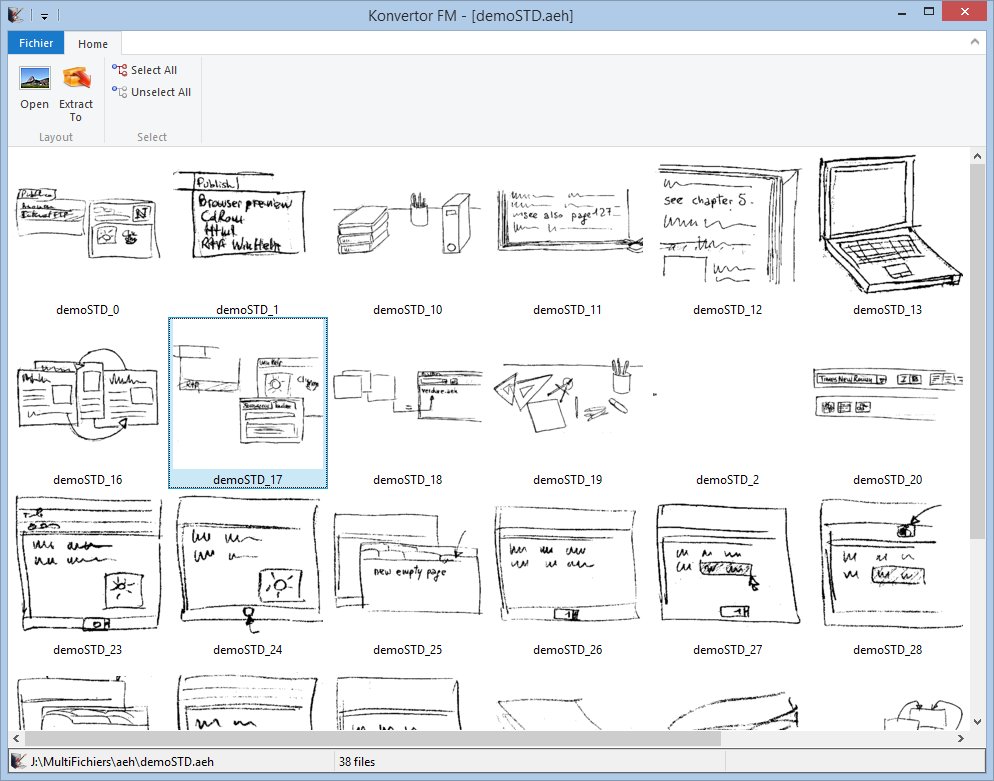
Task: Select the demoSTD_11 thumbnail
Action: [568, 220]
